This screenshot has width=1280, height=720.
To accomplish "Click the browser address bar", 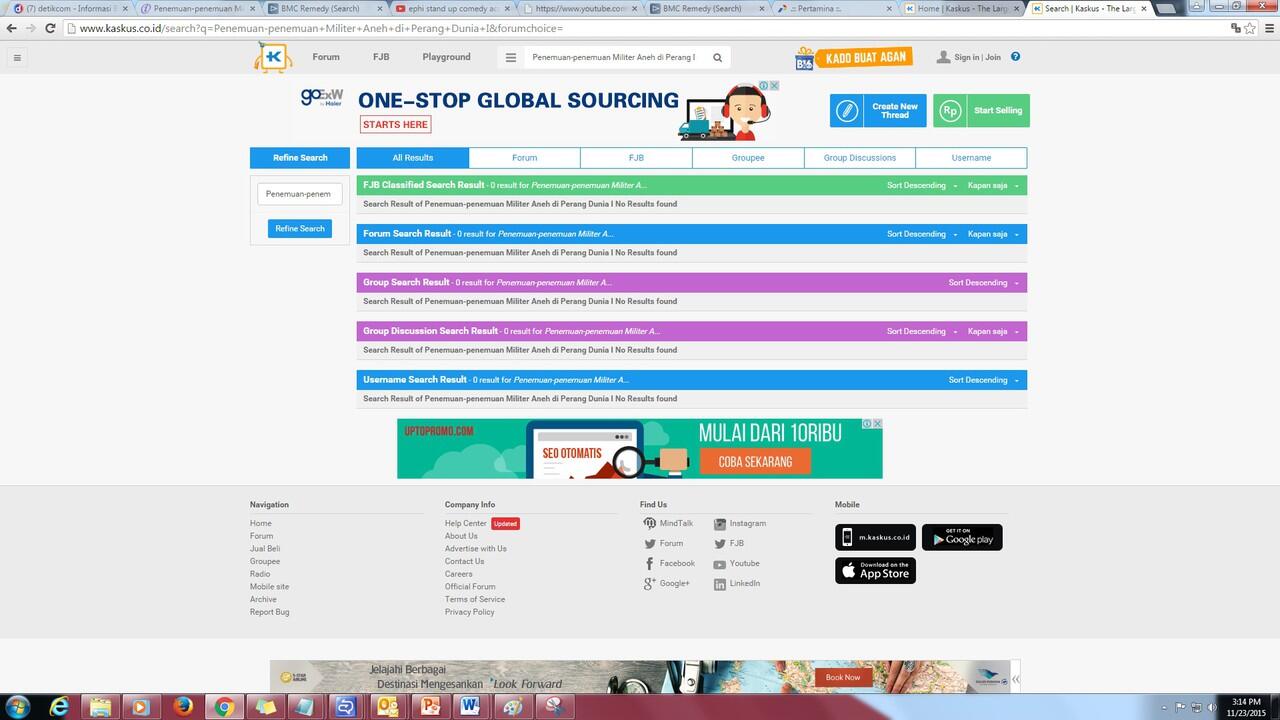I will (640, 28).
